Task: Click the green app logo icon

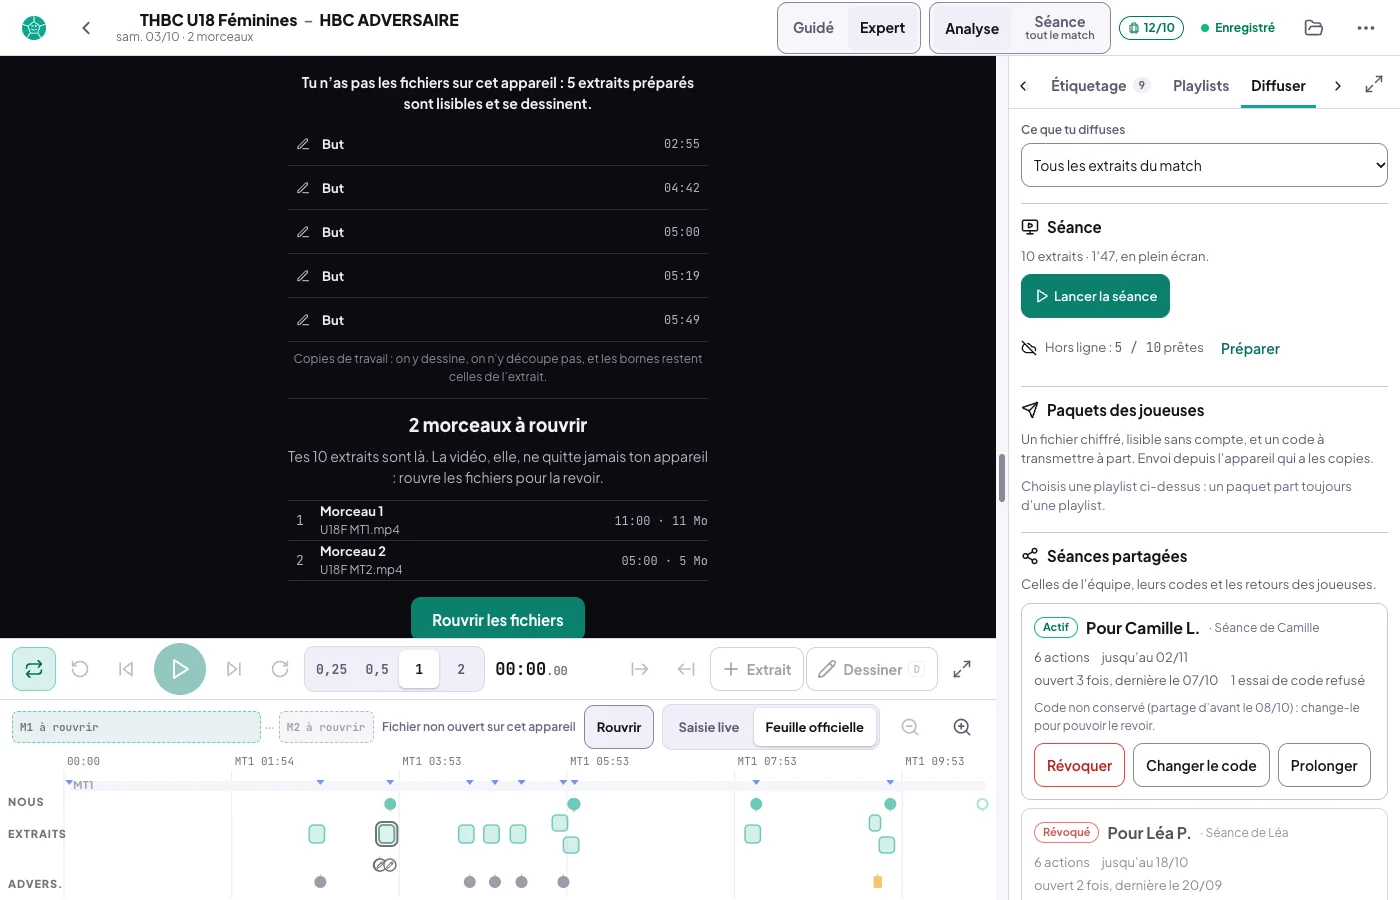Action: (x=34, y=28)
